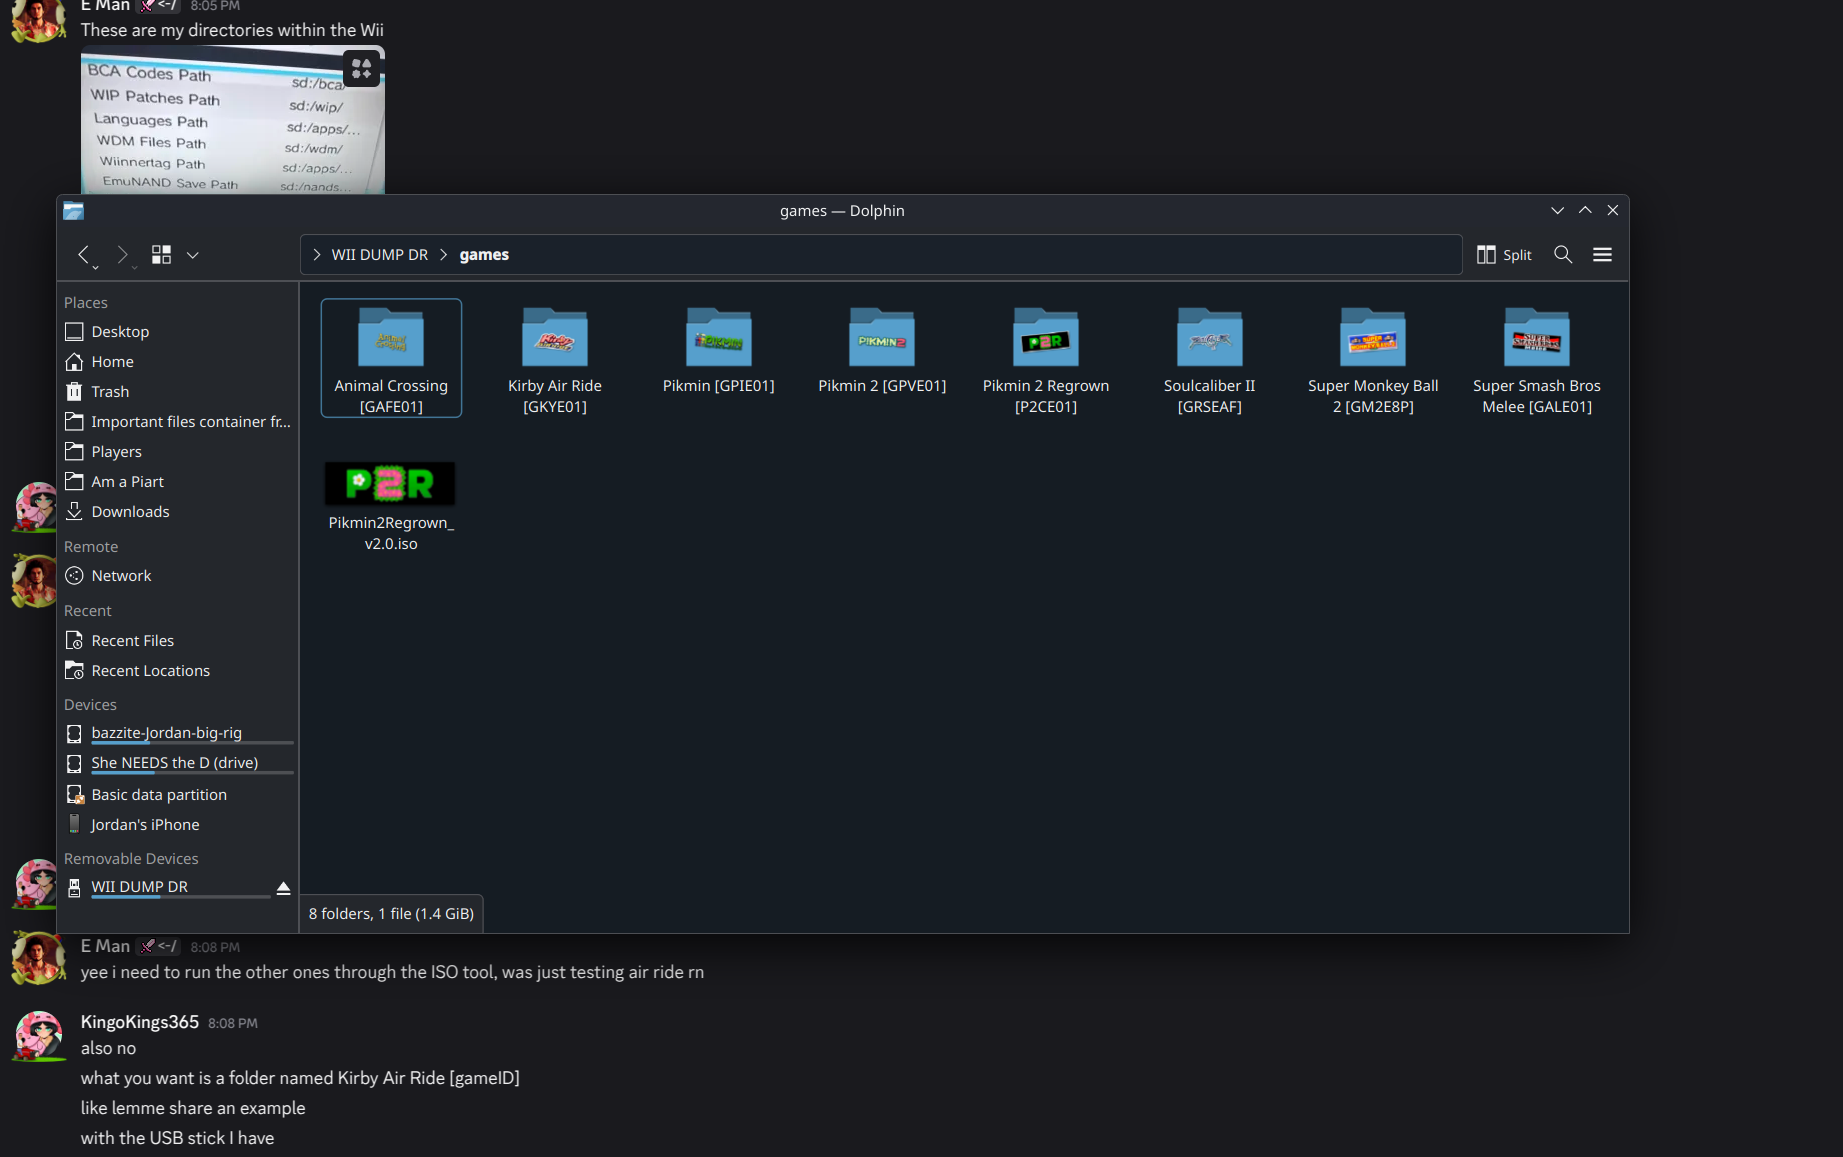Click the expand icon on the Wii screenshot image
Viewport: 1843px width, 1157px height.
[362, 68]
